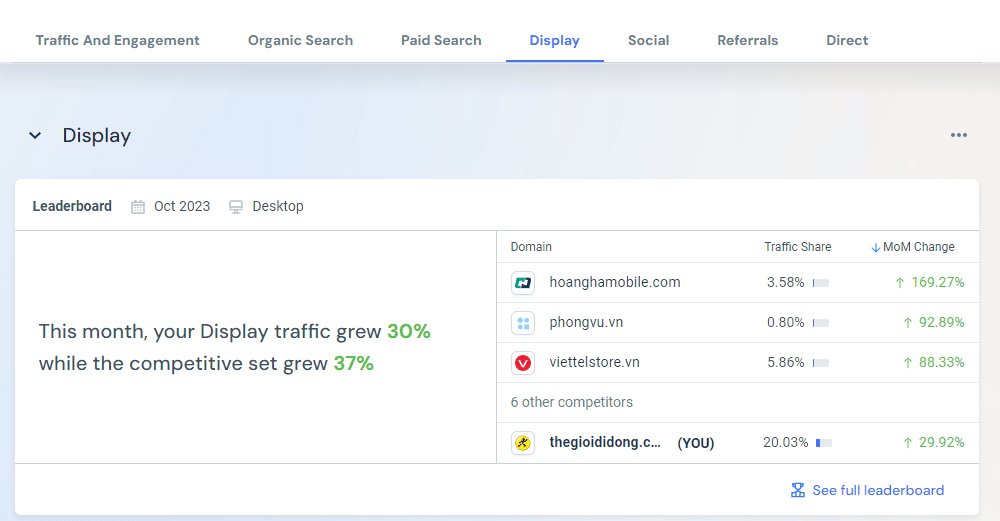1000x521 pixels.
Task: Click the Display section title
Action: click(x=97, y=135)
